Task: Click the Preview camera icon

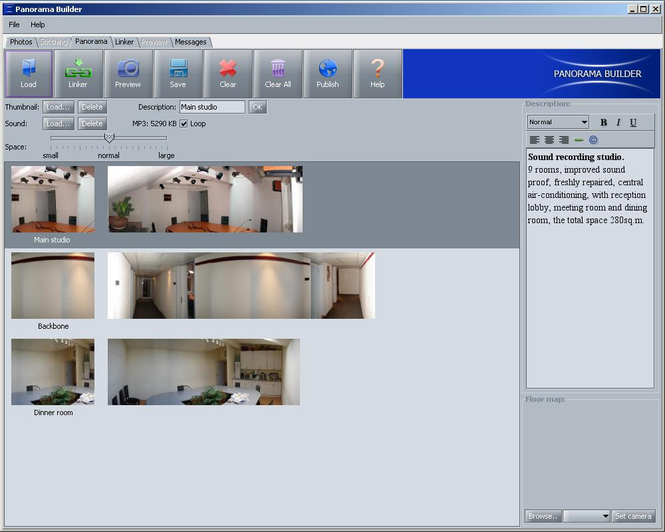Action: tap(128, 74)
